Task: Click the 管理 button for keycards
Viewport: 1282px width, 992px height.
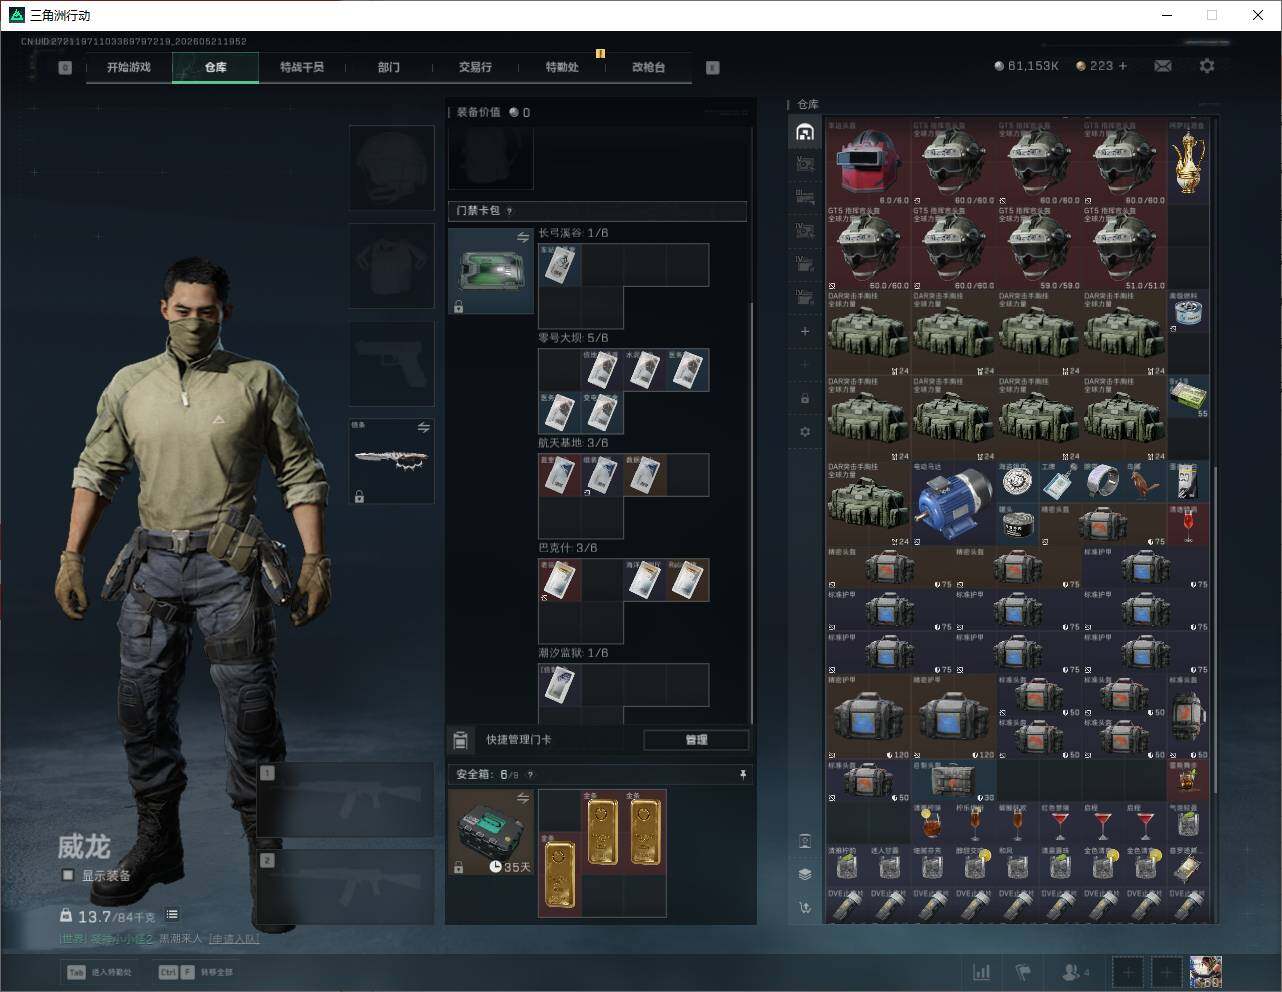Action: 696,740
